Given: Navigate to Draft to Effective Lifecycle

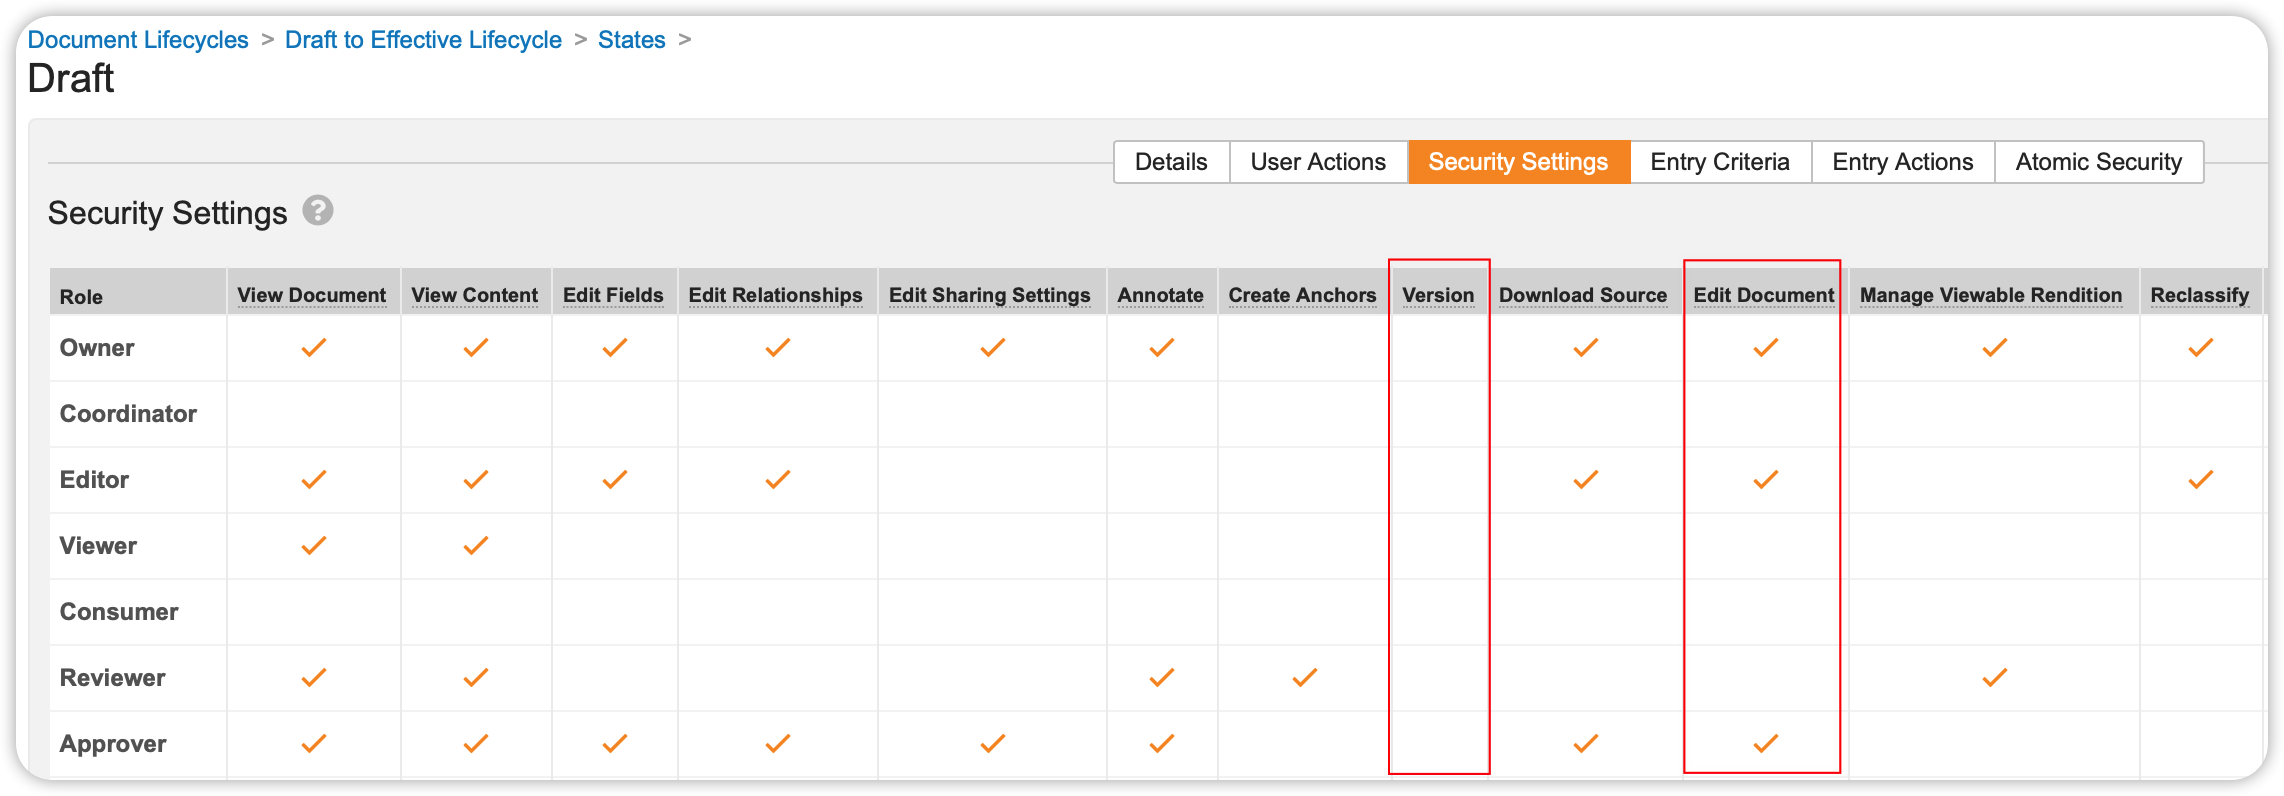Looking at the screenshot, I should click(423, 40).
